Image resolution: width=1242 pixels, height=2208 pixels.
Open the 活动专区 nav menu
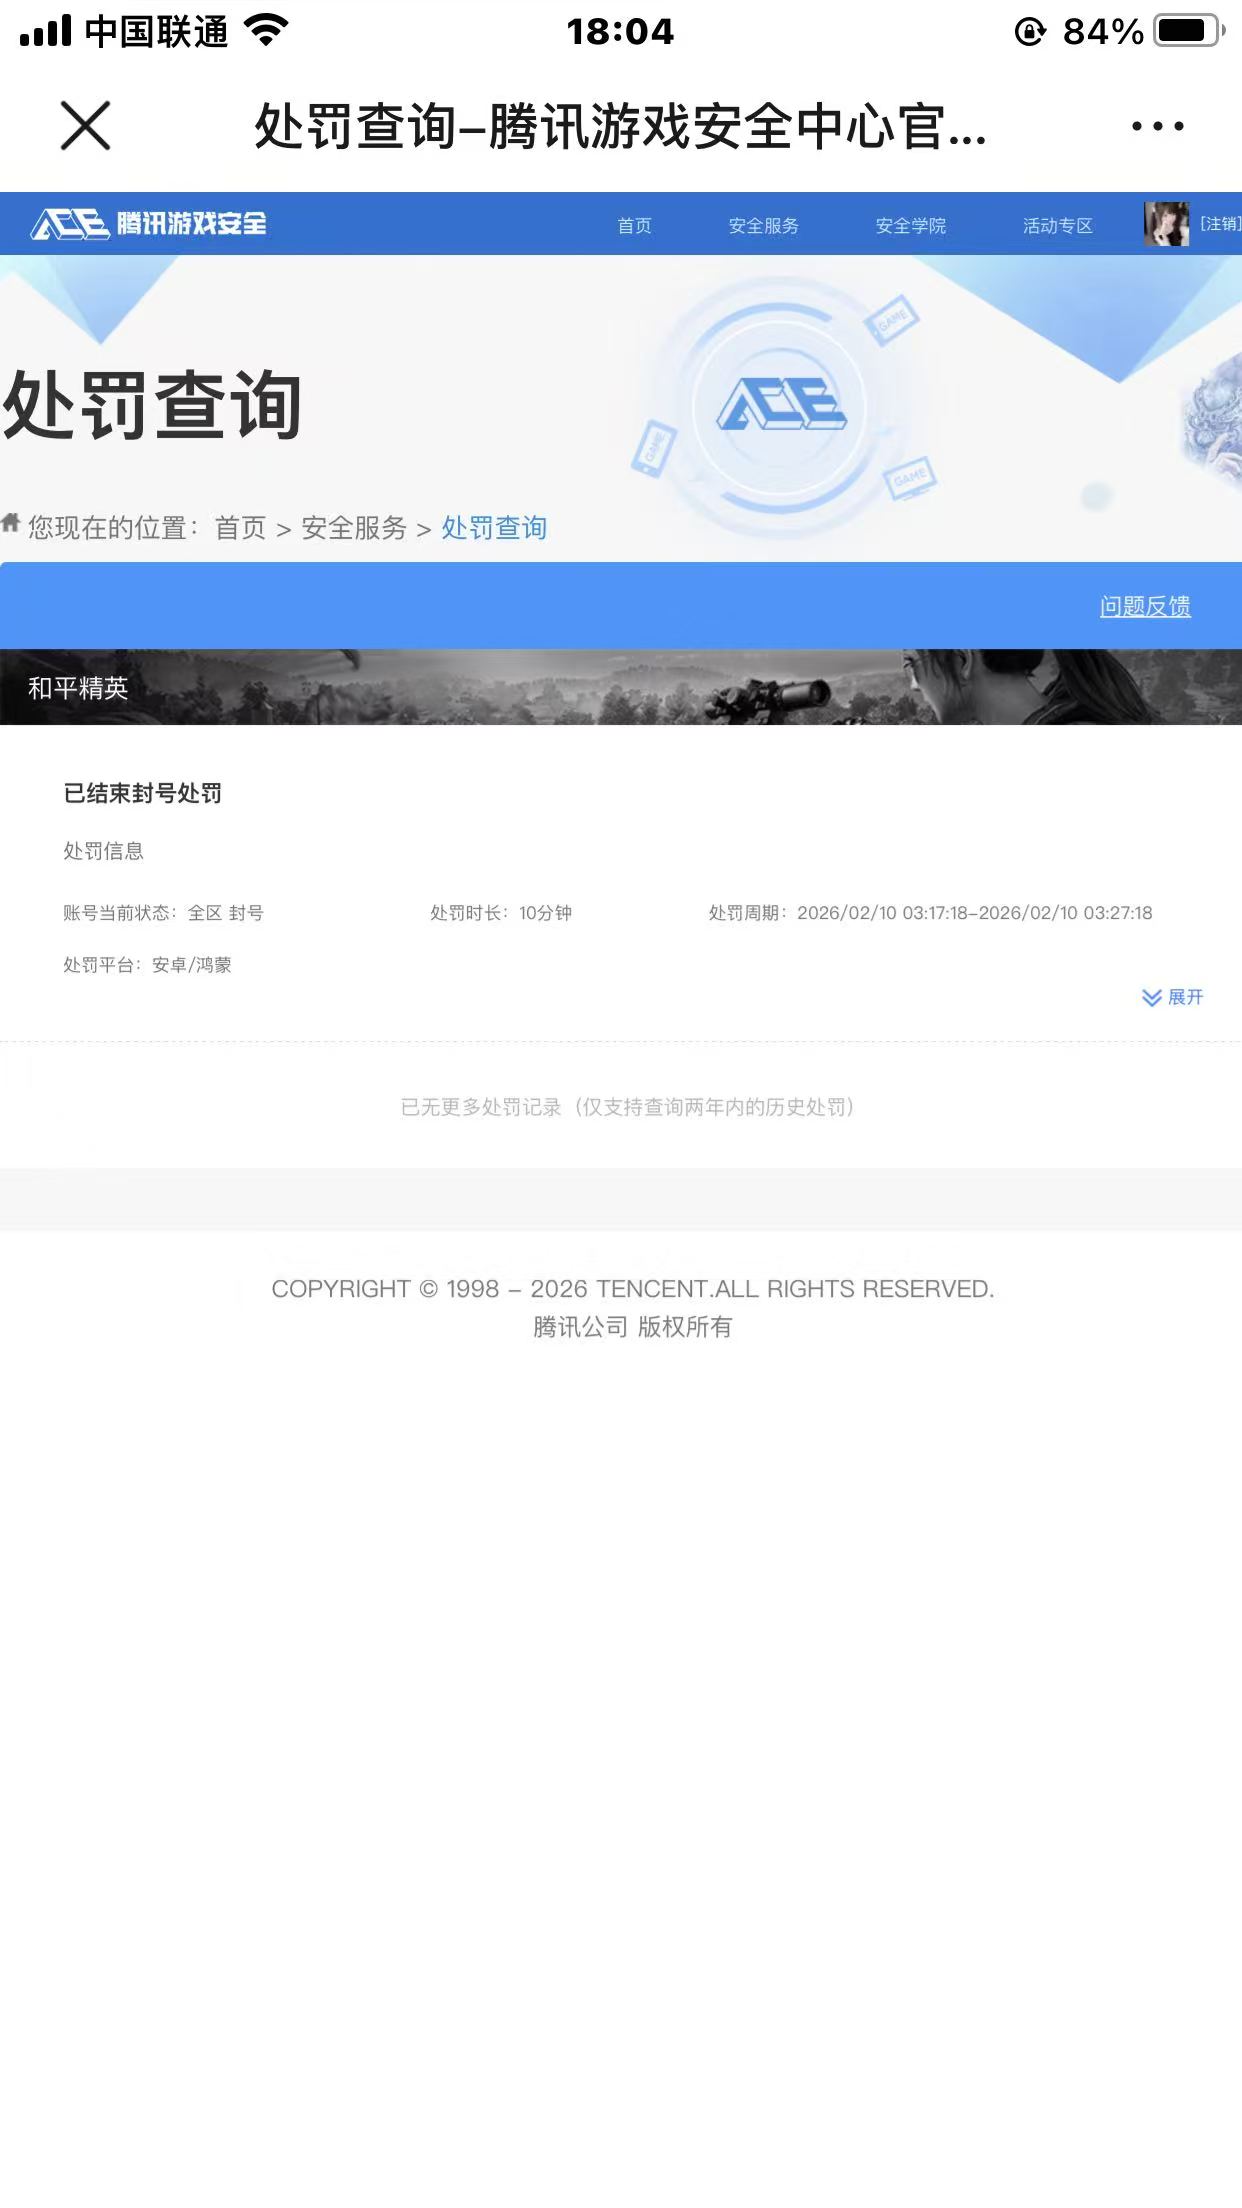[1057, 226]
